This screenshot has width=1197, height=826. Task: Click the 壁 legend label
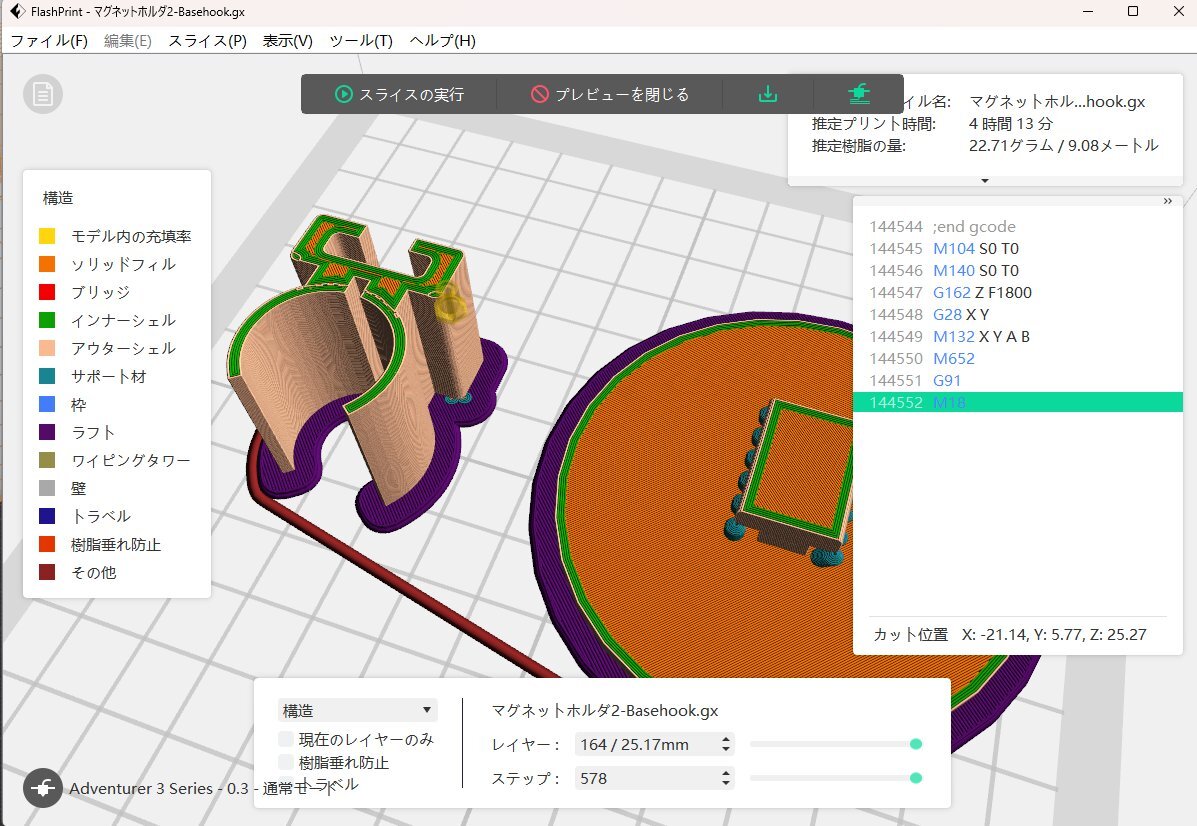pyautogui.click(x=79, y=489)
